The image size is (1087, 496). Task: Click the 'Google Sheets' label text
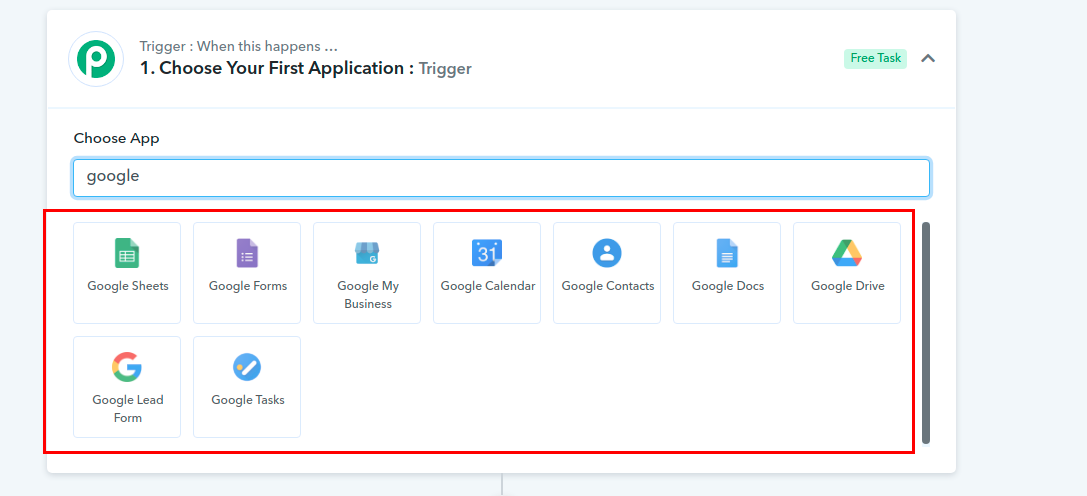tap(128, 286)
